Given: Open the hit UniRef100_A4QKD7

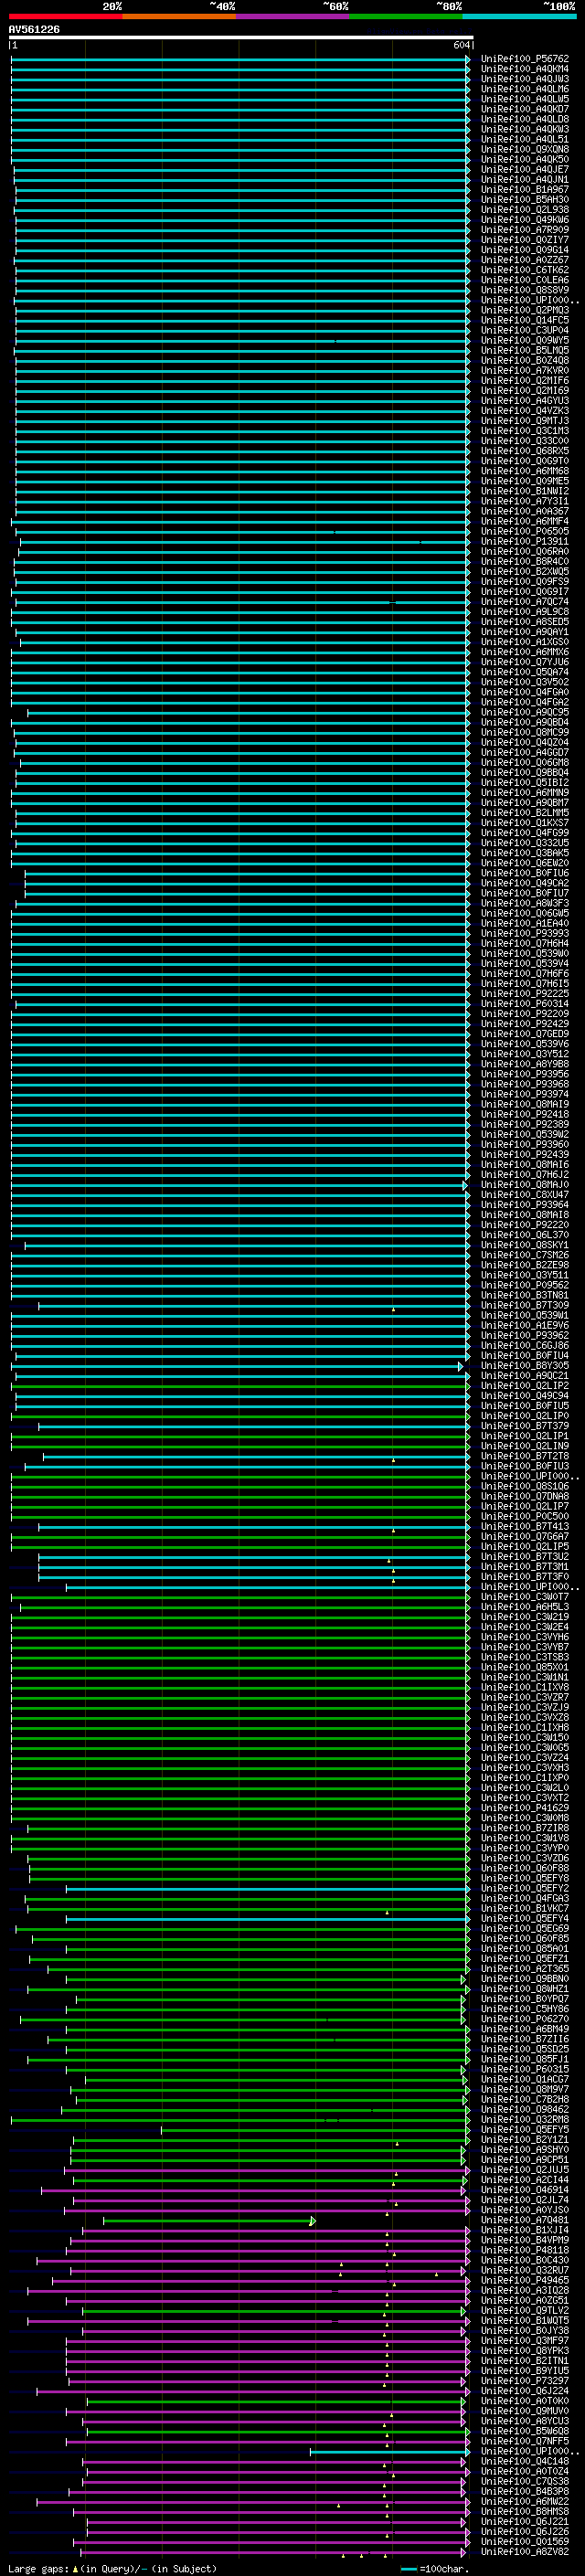Looking at the screenshot, I should click(x=525, y=109).
